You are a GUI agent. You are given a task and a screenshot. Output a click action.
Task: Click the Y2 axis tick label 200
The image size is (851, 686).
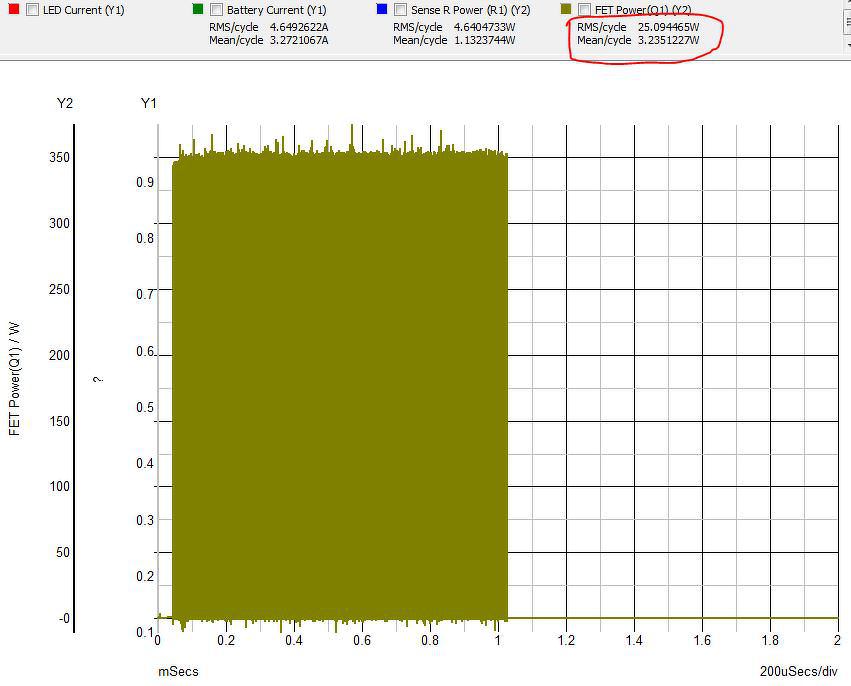59,355
